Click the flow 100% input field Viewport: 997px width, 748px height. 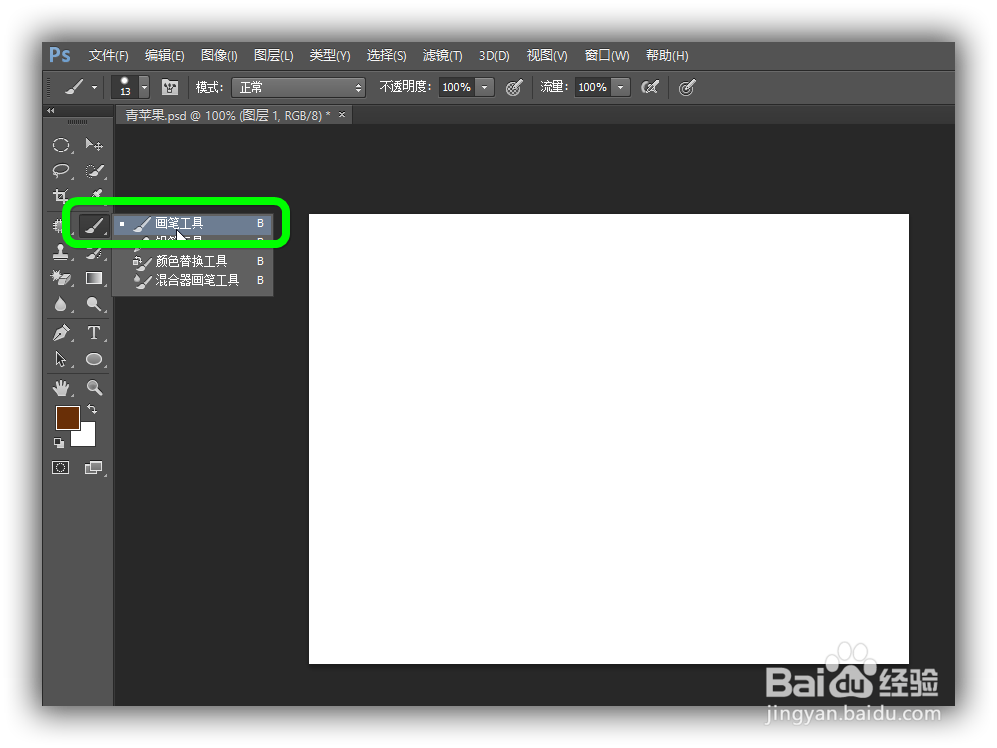pos(593,87)
